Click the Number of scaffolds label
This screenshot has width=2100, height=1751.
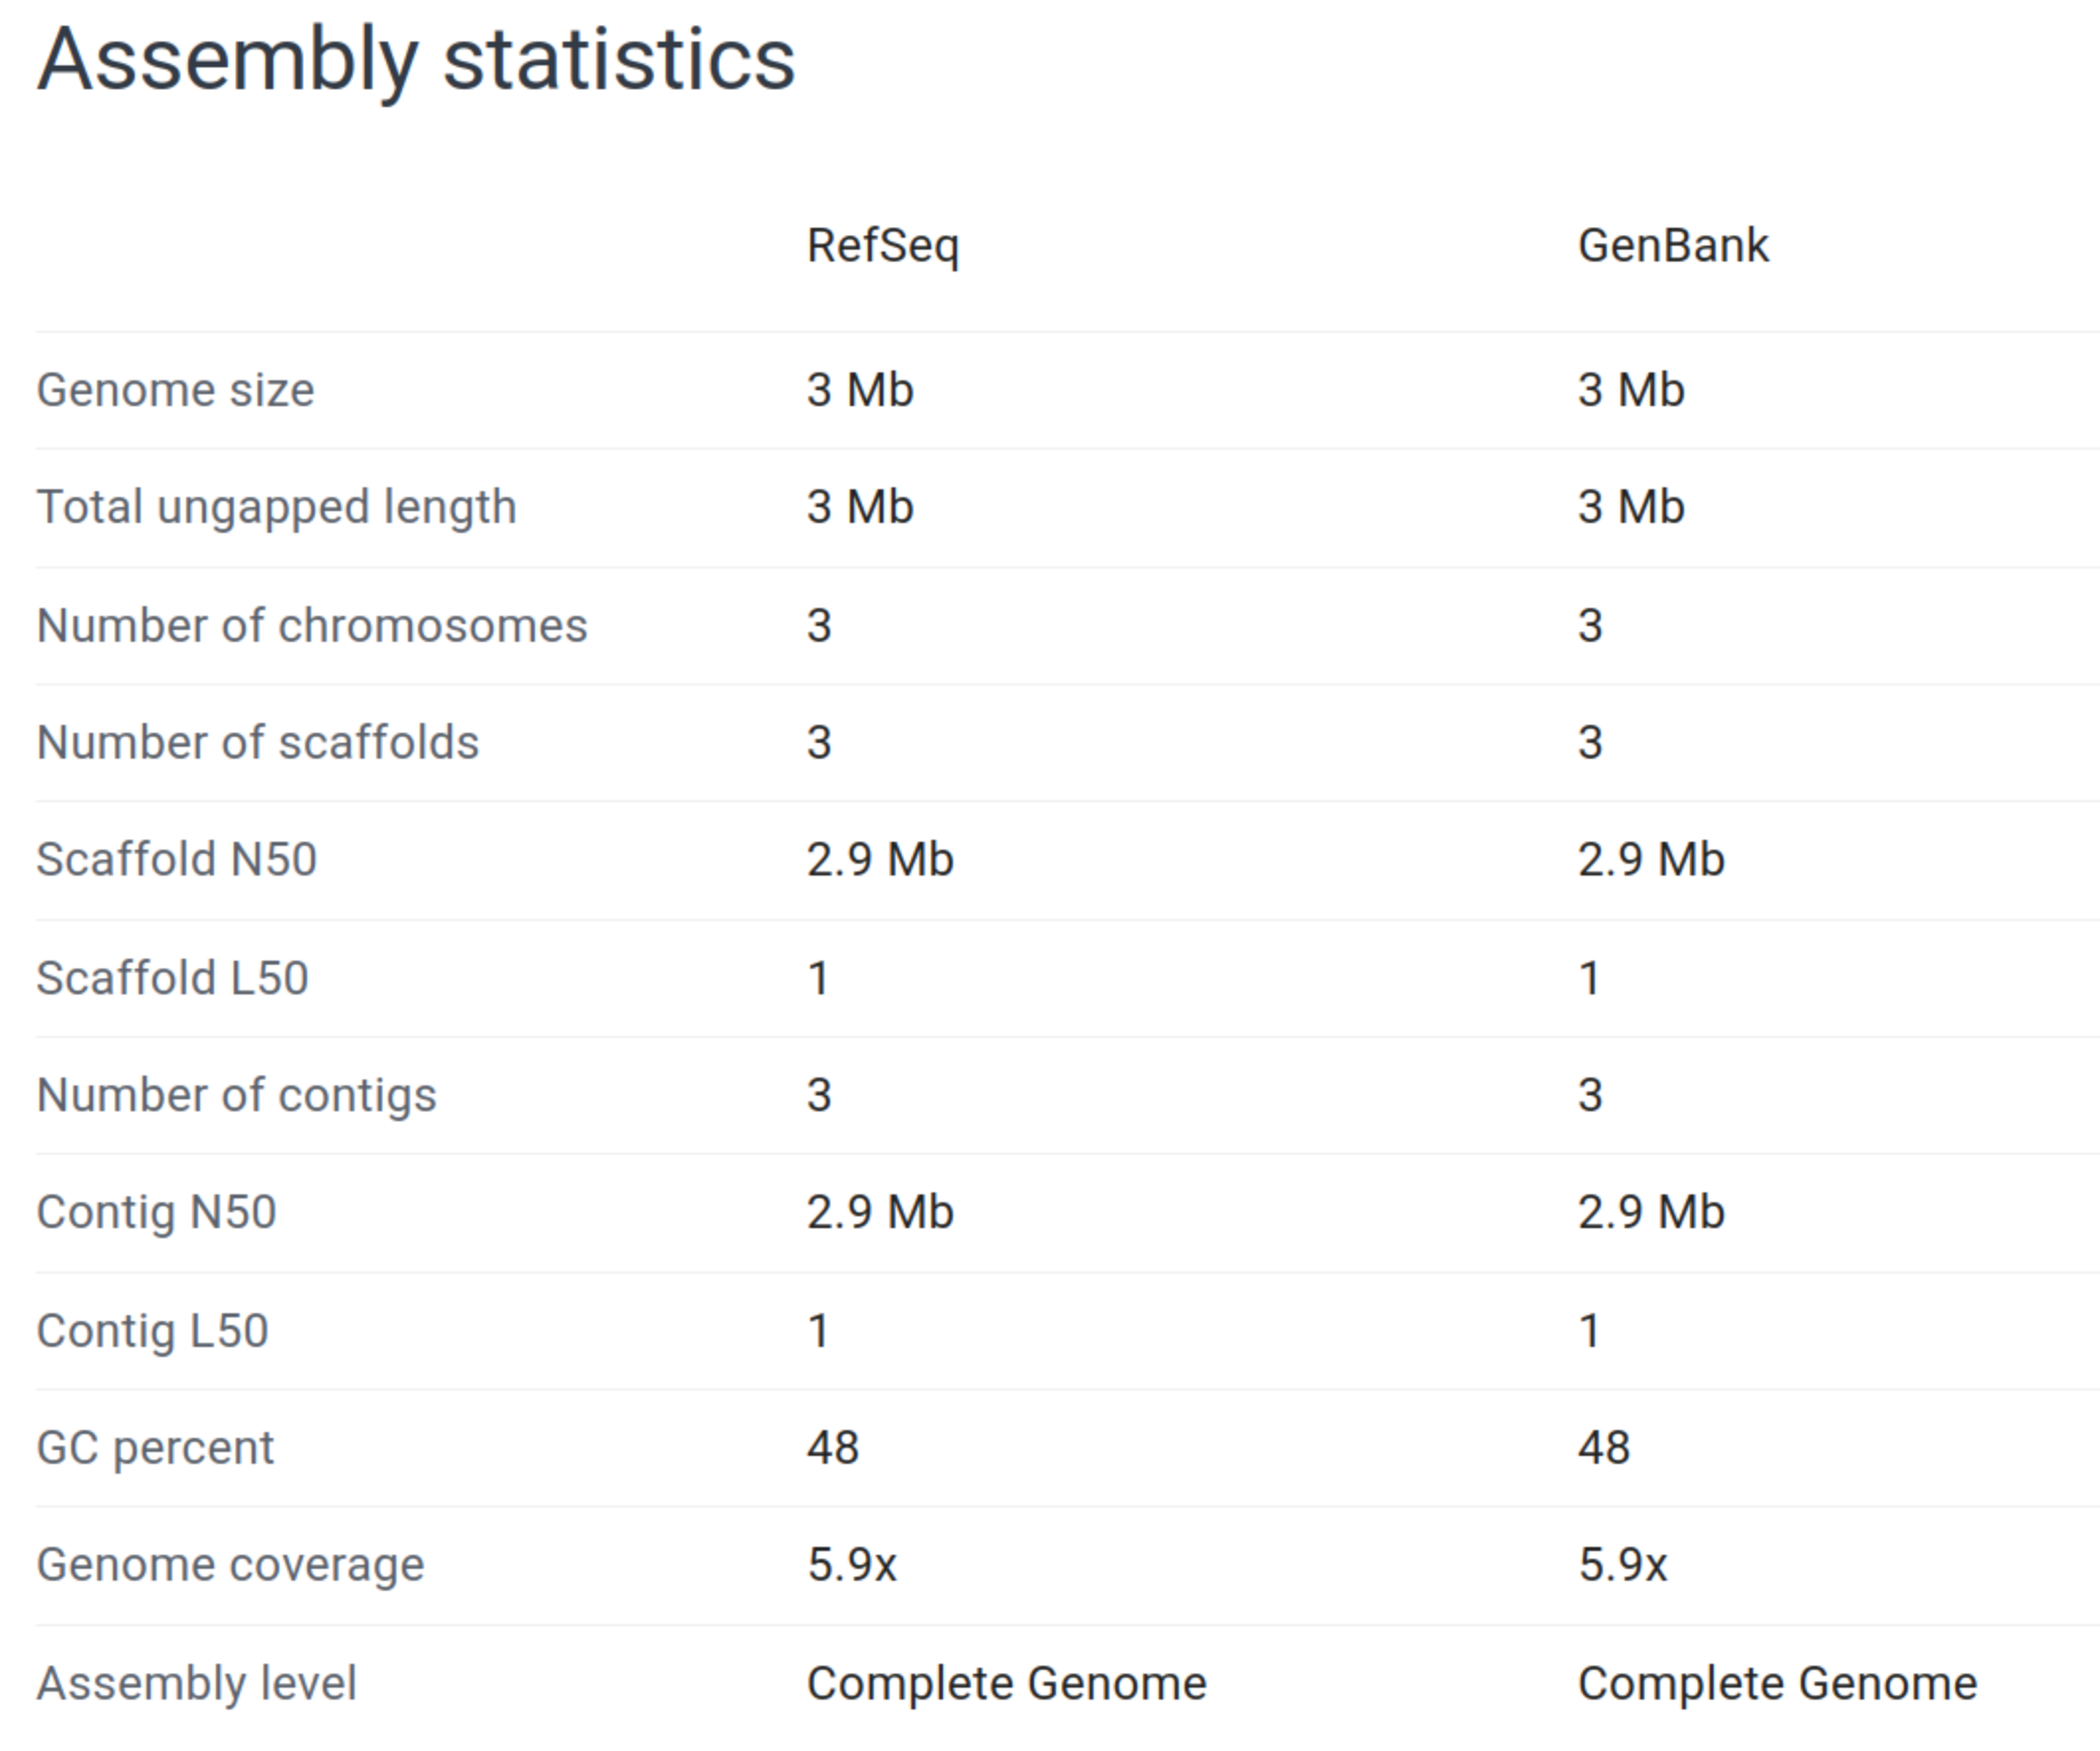pyautogui.click(x=258, y=743)
